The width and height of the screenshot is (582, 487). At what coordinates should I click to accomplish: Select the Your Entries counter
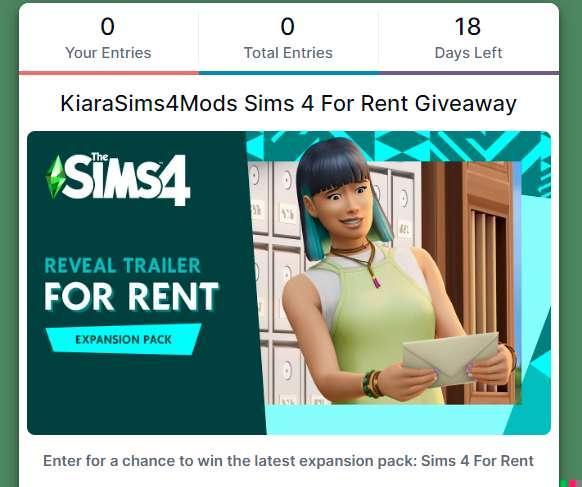pos(108,37)
